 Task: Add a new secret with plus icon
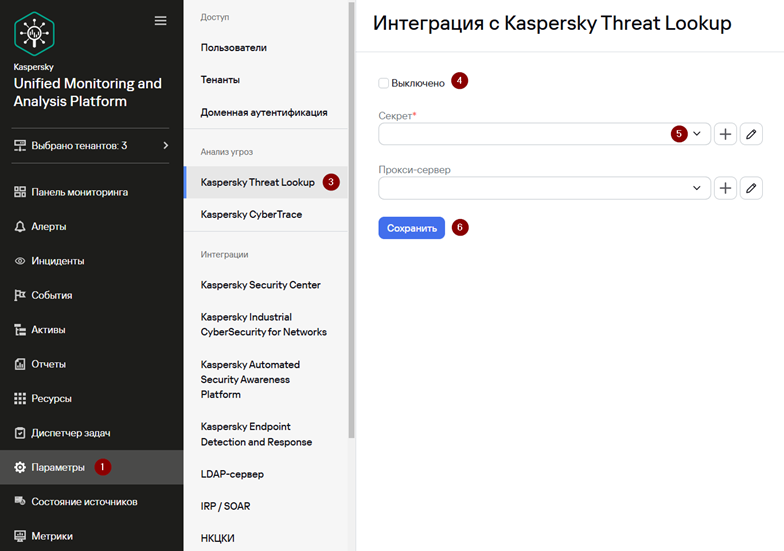pos(725,134)
